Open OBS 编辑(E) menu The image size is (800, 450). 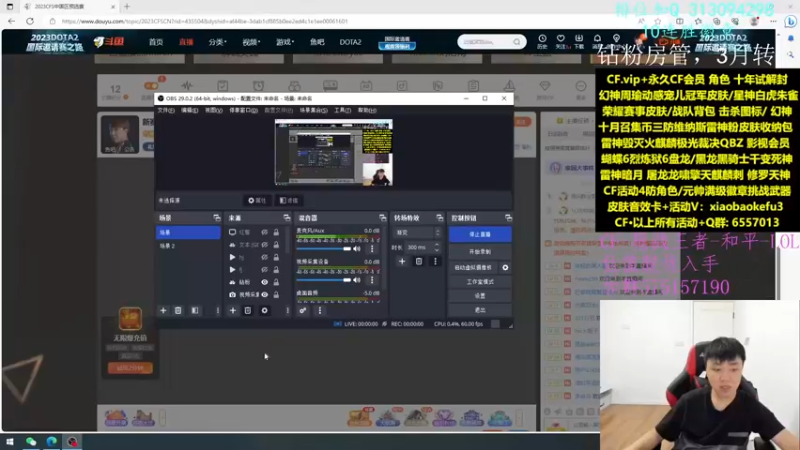coord(189,110)
